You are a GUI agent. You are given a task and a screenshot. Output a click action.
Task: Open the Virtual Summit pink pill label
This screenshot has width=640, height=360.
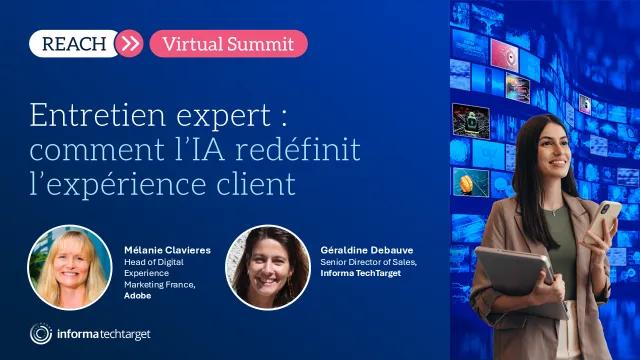pyautogui.click(x=229, y=44)
